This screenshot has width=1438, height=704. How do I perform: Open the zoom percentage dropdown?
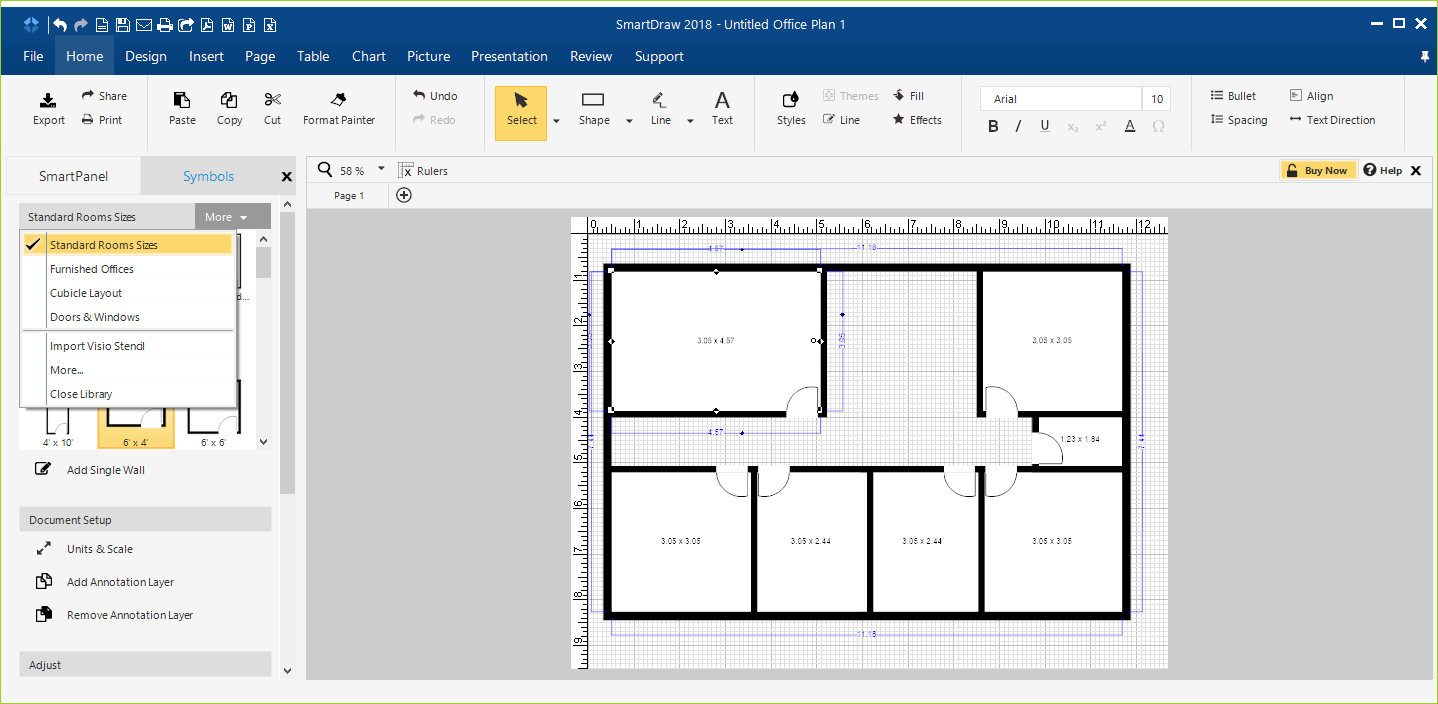tap(381, 170)
